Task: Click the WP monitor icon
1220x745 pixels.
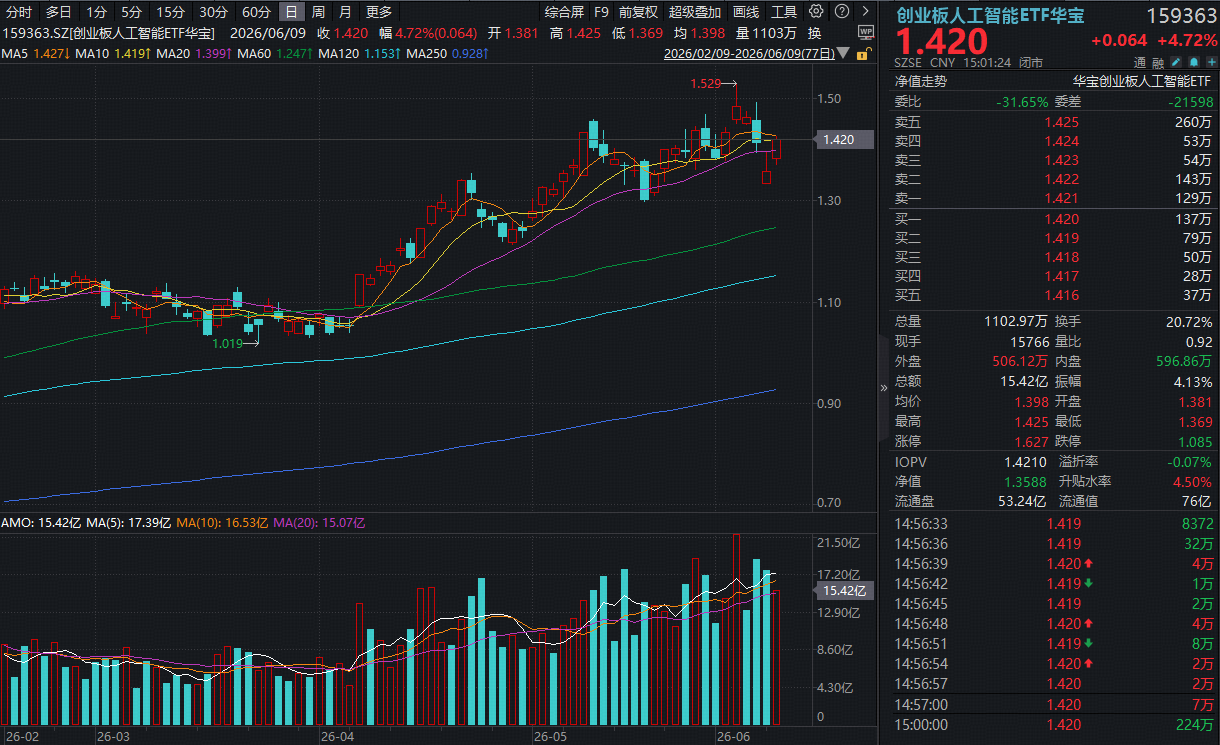Action: (865, 32)
